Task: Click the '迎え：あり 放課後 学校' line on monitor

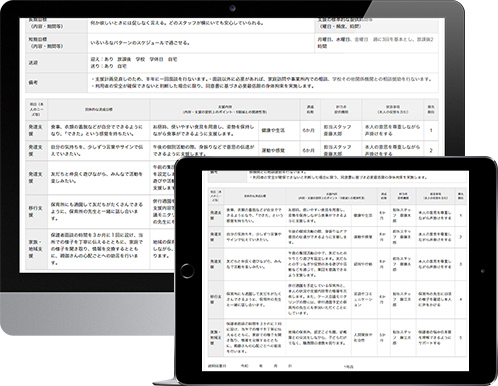Action: (134, 59)
